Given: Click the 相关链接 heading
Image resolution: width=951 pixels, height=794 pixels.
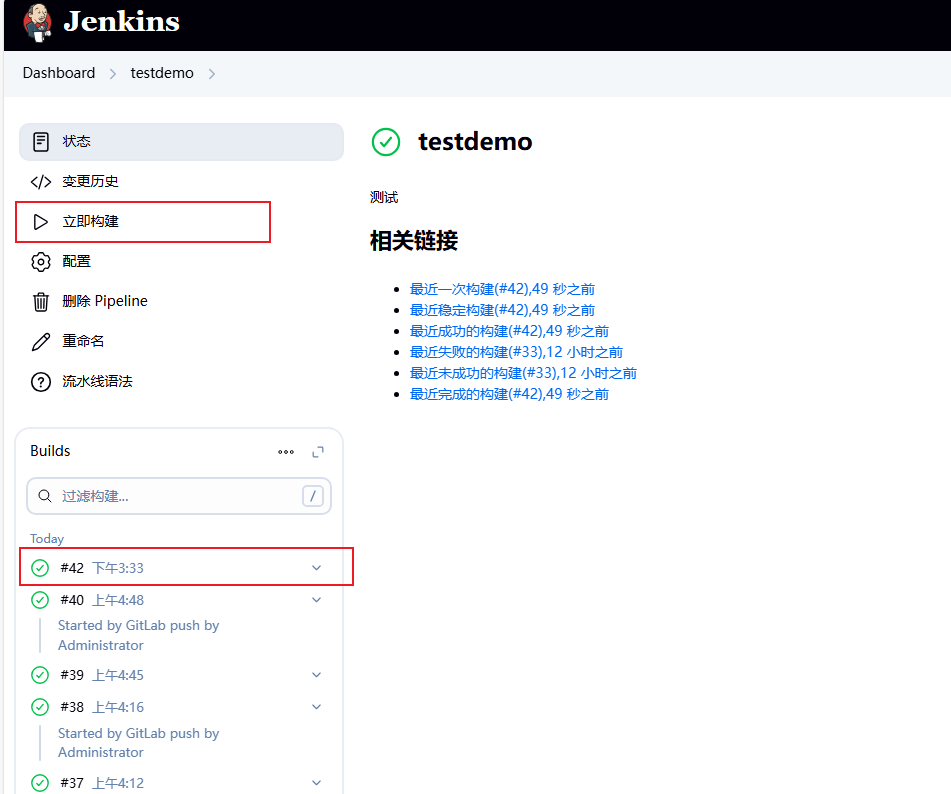Looking at the screenshot, I should [414, 241].
